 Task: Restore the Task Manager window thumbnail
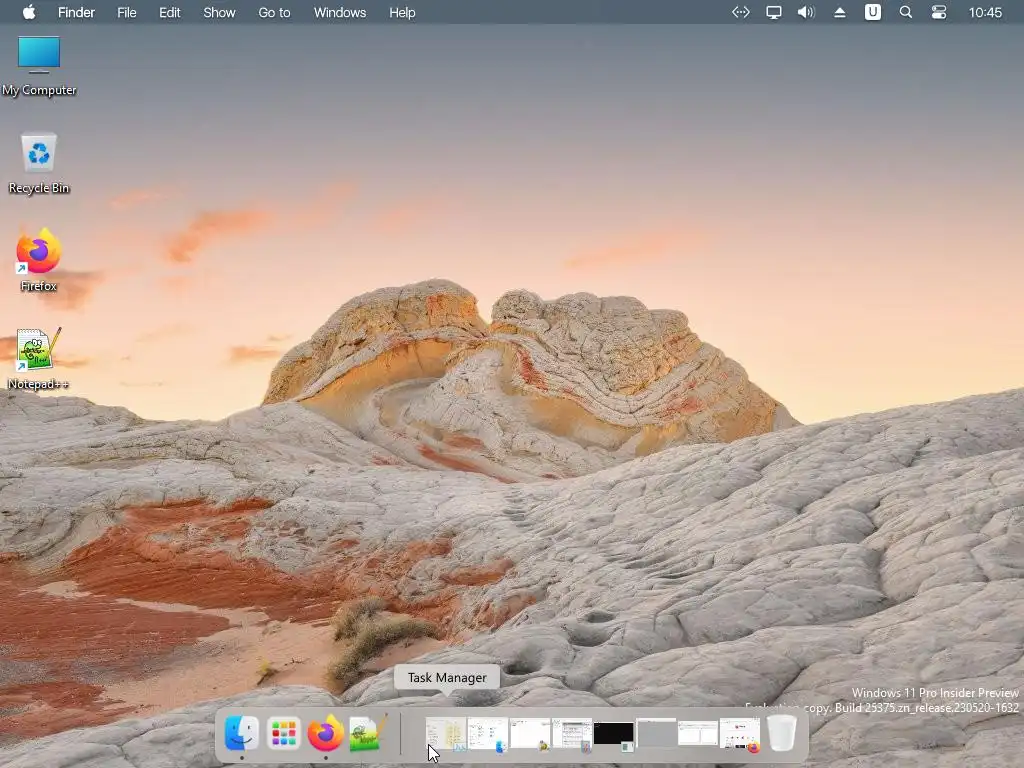[x=446, y=734]
